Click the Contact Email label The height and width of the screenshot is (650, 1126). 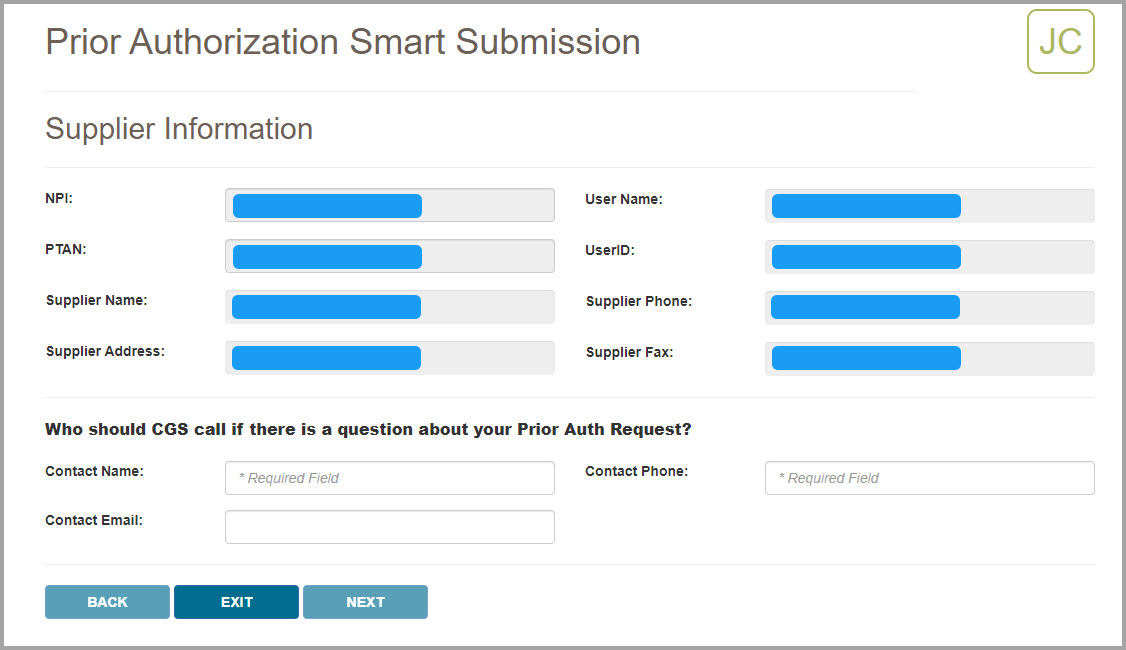point(94,520)
